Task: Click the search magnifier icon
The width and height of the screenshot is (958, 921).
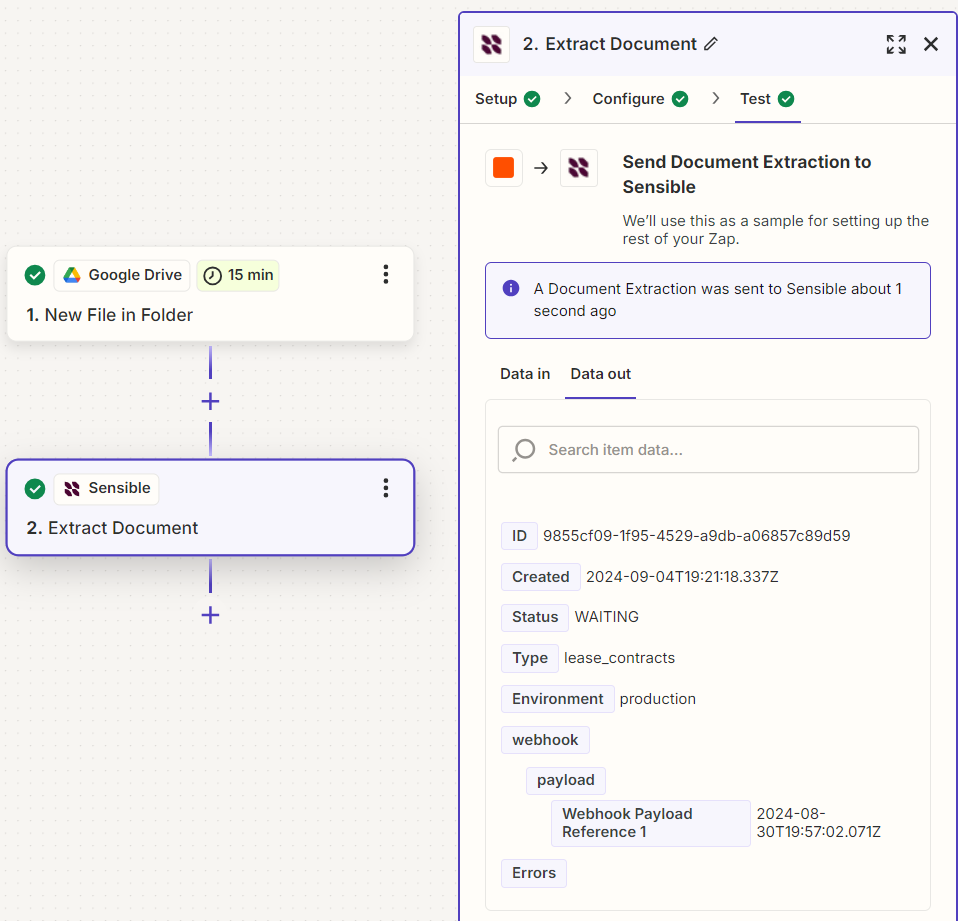Action: (524, 450)
